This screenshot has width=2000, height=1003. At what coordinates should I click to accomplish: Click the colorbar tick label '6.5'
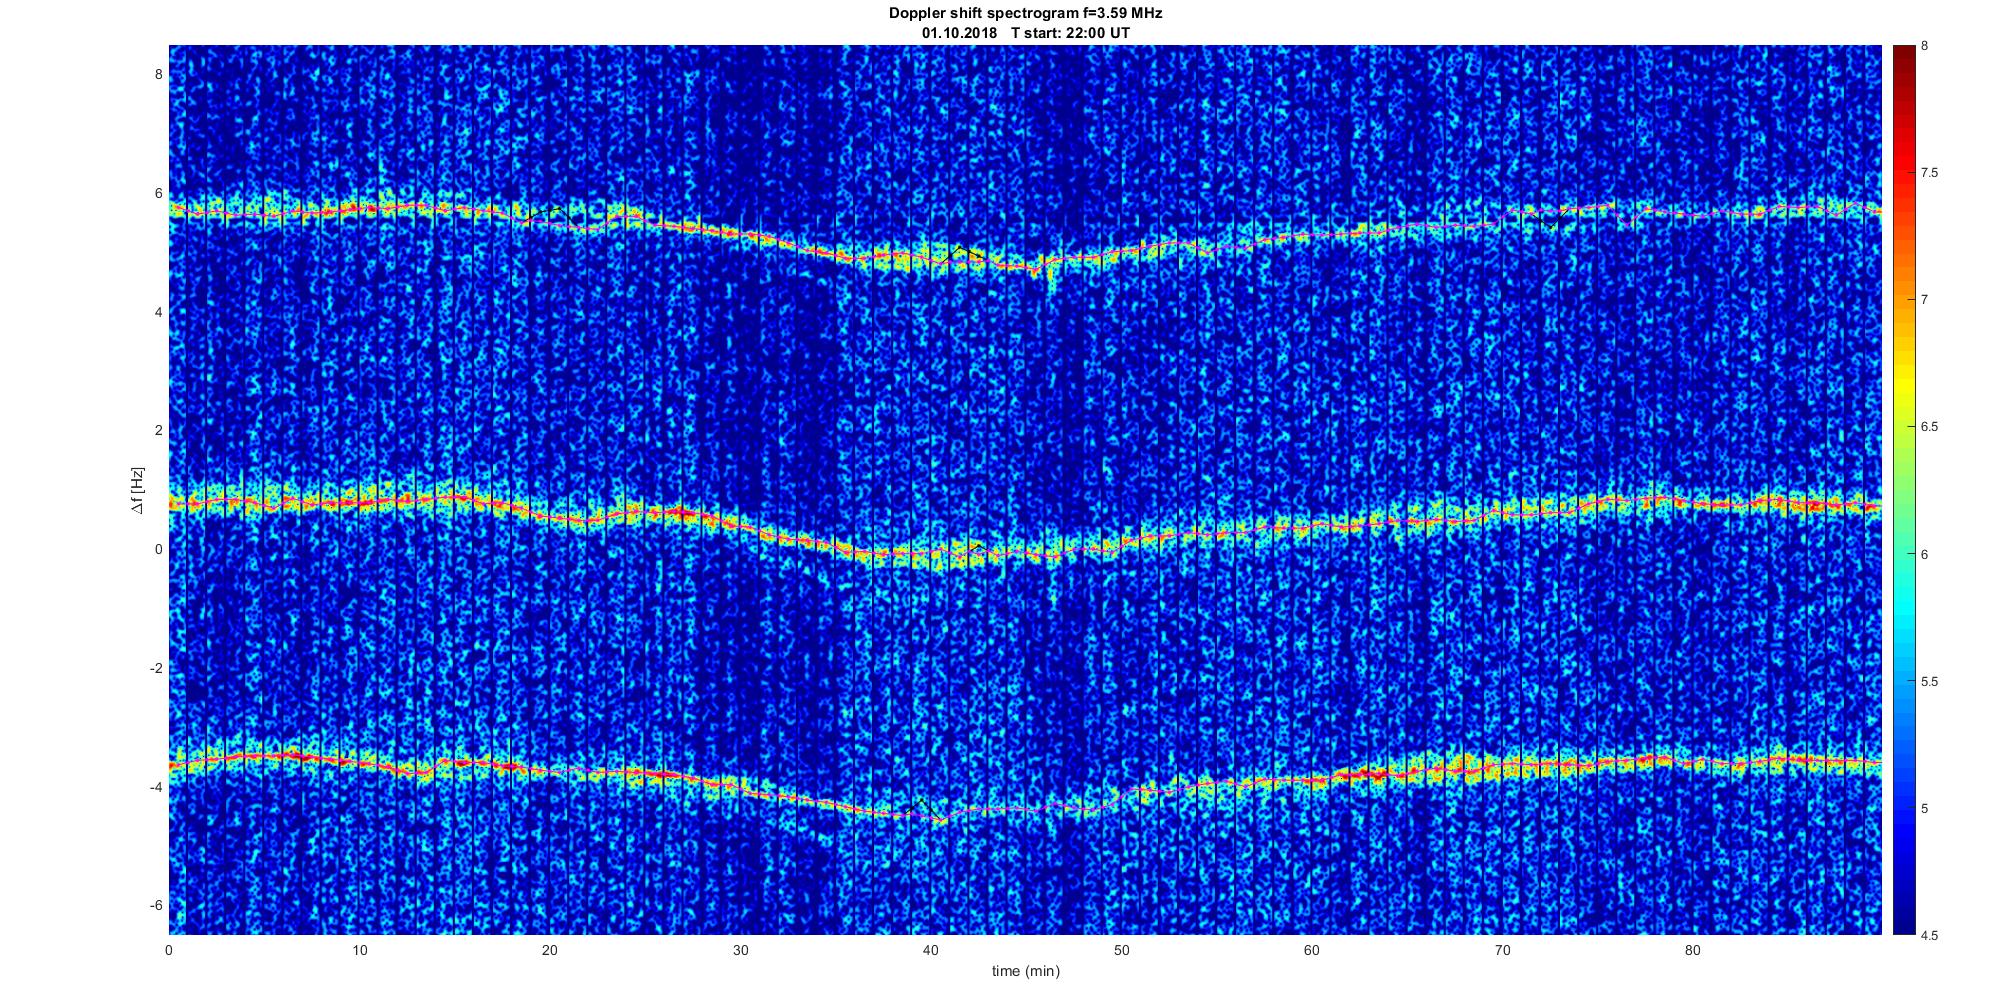pyautogui.click(x=1930, y=427)
